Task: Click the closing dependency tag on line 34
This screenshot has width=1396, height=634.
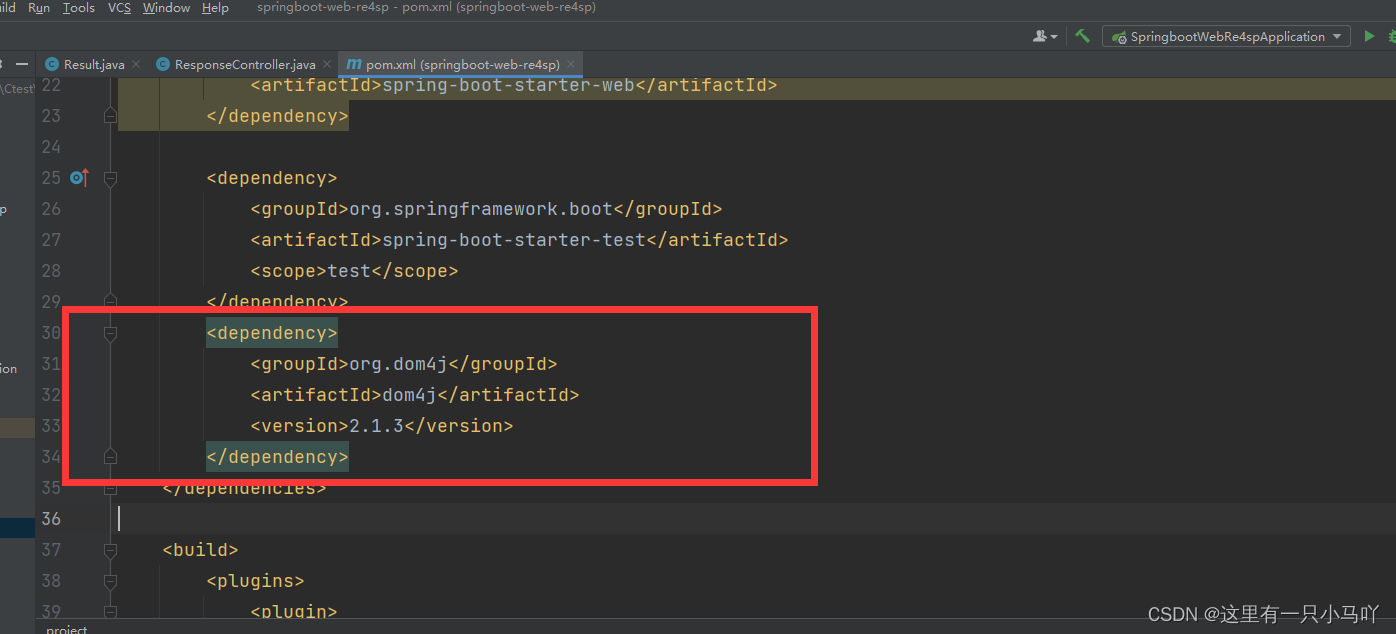Action: coord(277,456)
